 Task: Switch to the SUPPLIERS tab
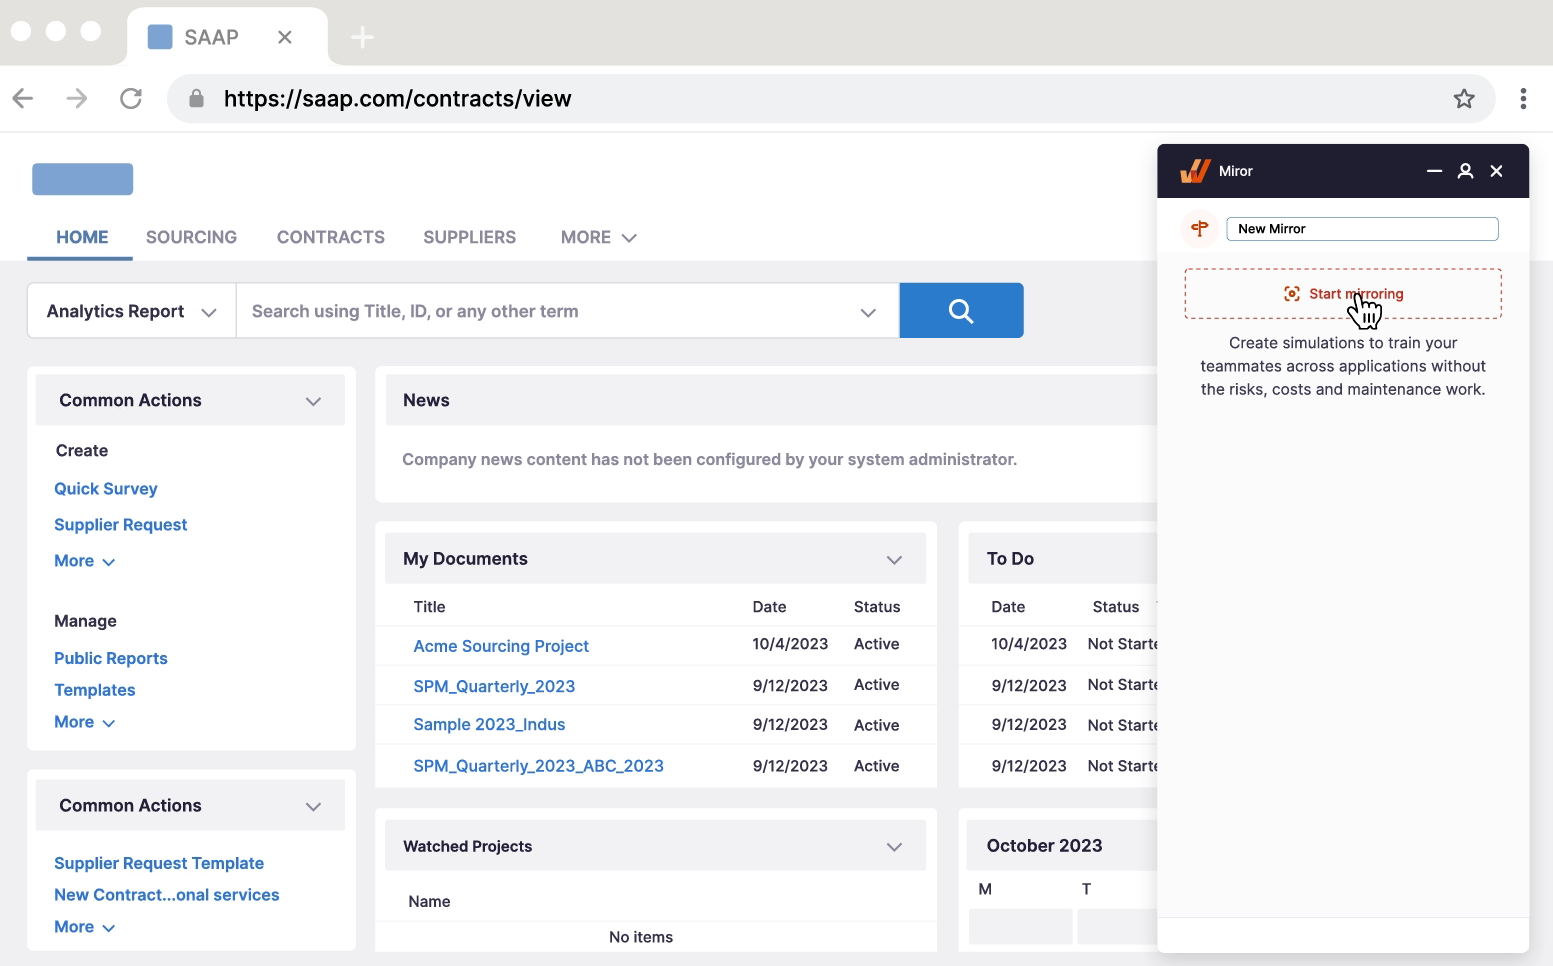tap(469, 237)
